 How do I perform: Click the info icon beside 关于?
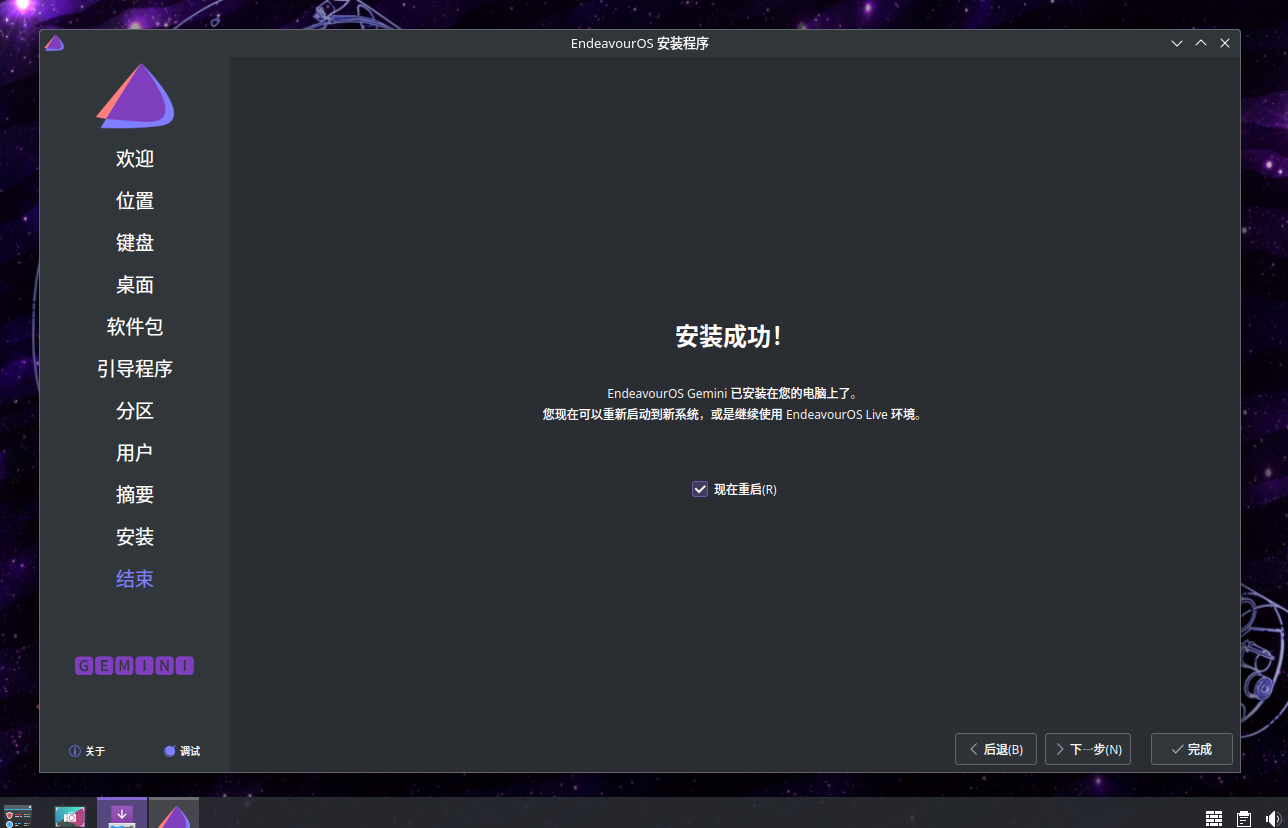pos(75,751)
